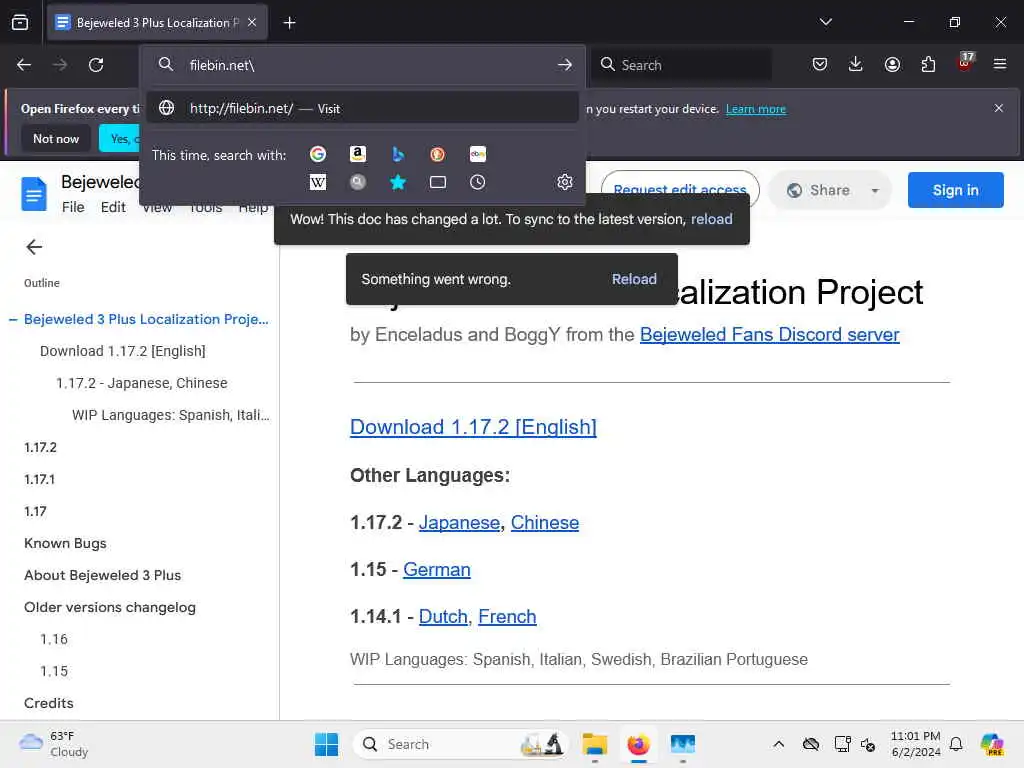This screenshot has width=1024, height=768.
Task: Open the Learn more link
Action: [756, 109]
